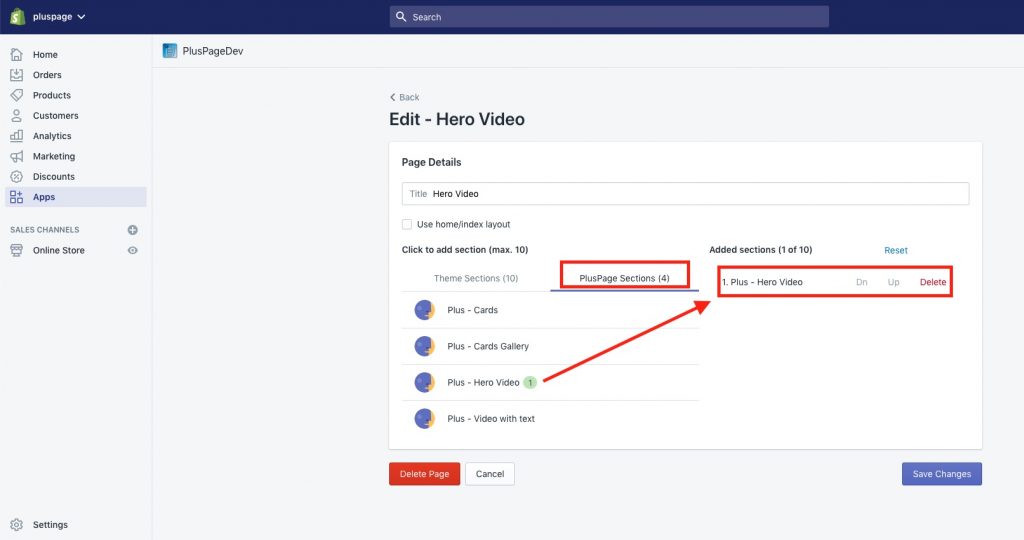
Task: Add a sales channel plus icon
Action: (133, 230)
